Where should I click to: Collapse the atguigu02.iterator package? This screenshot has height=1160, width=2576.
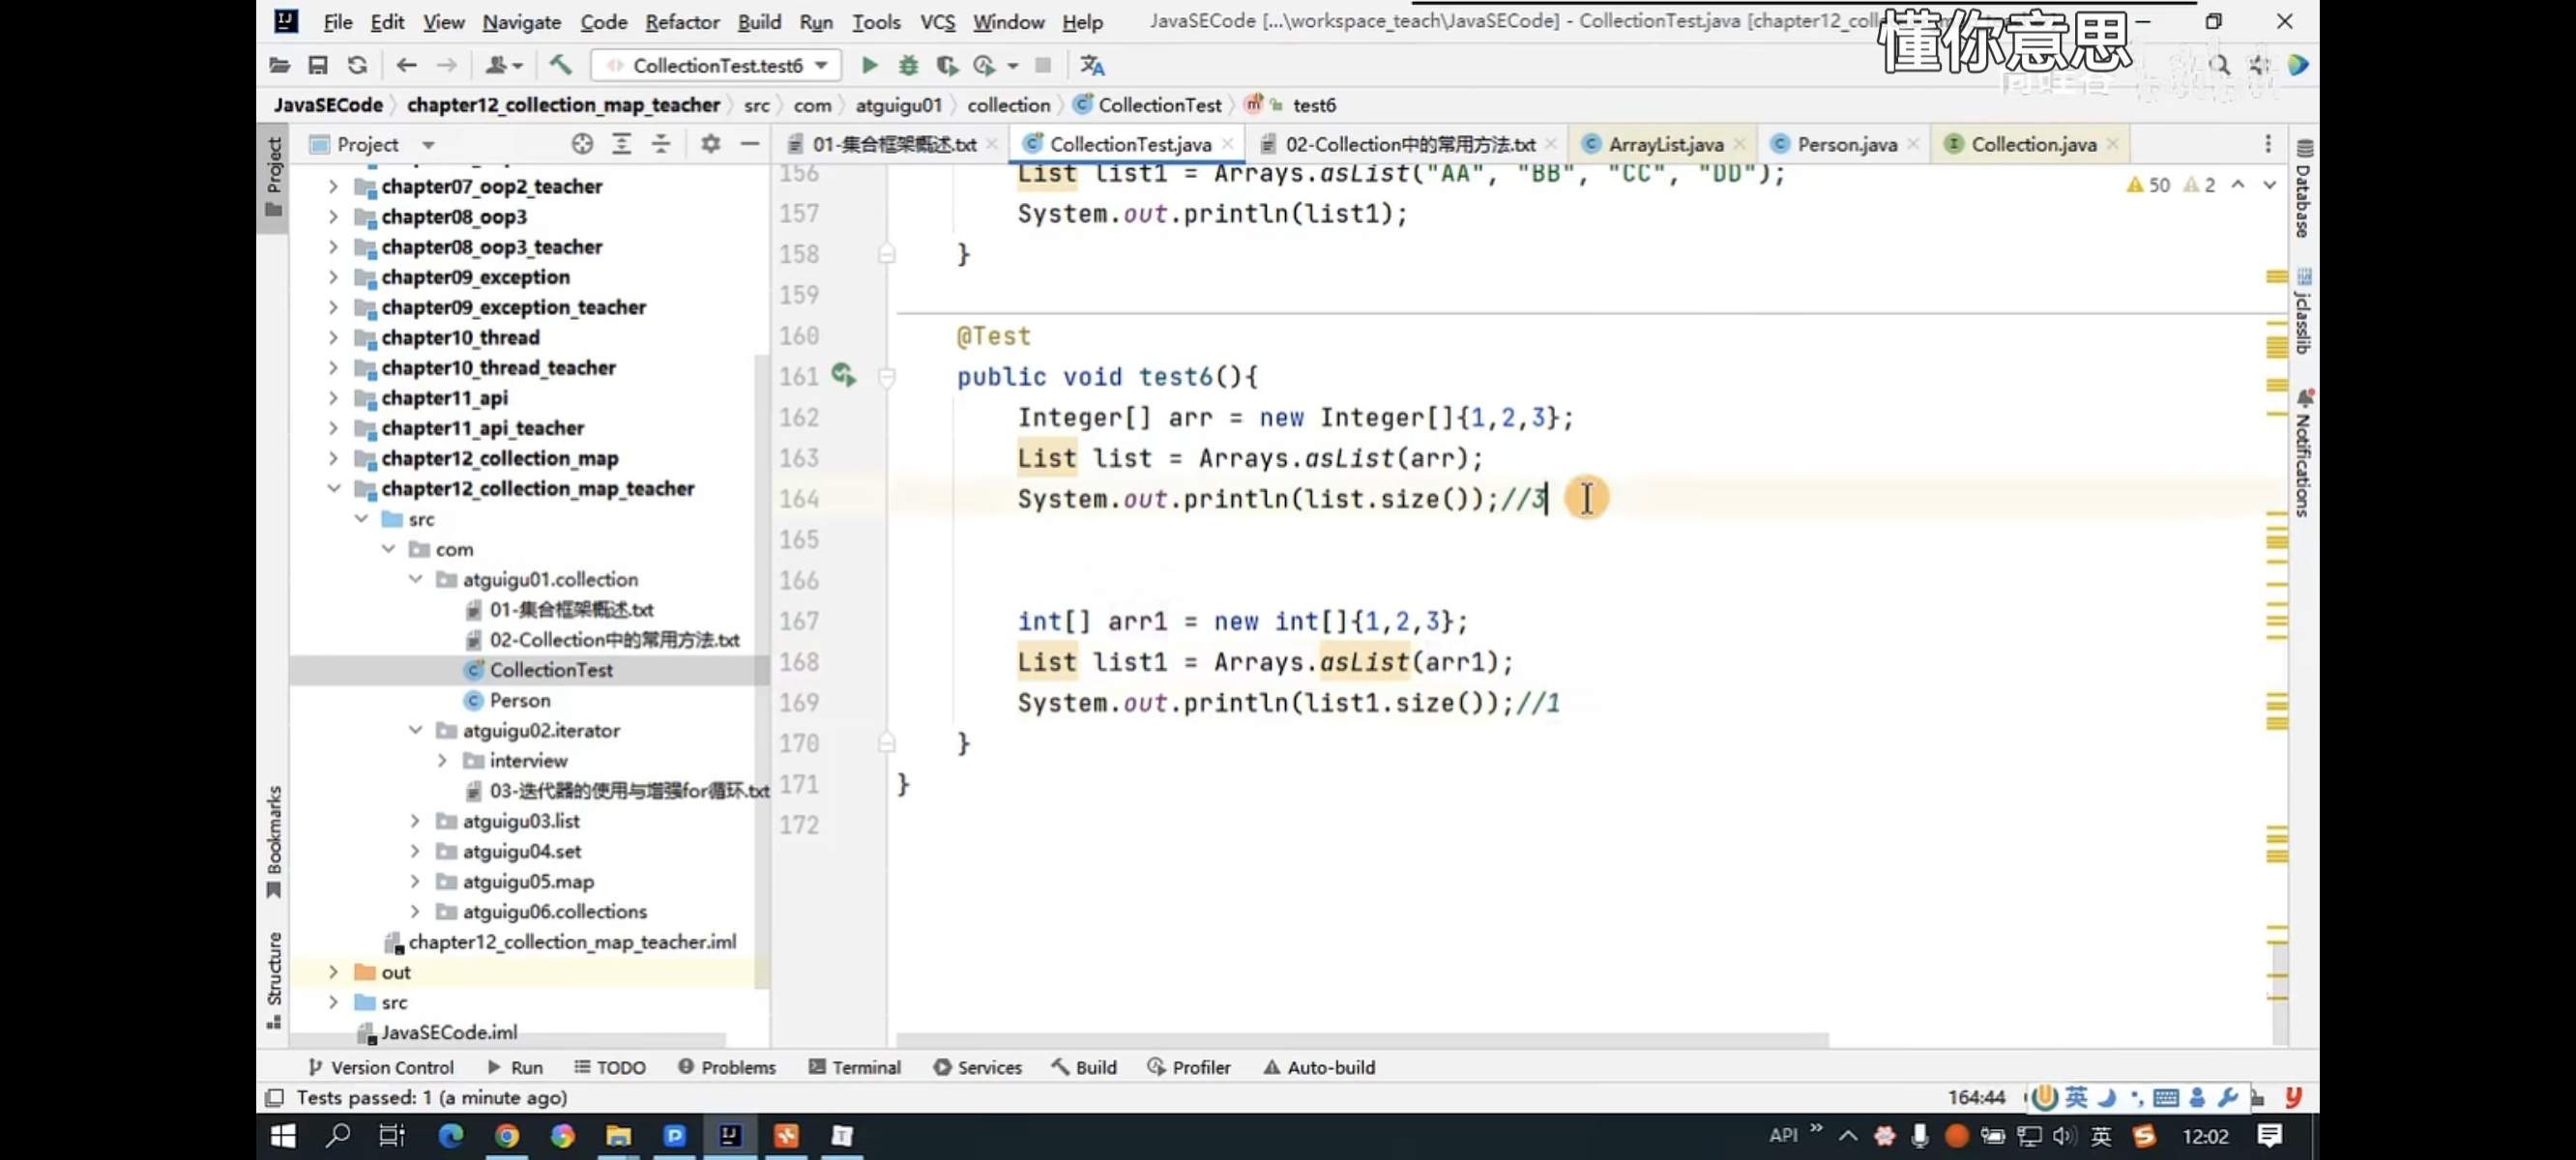tap(415, 730)
